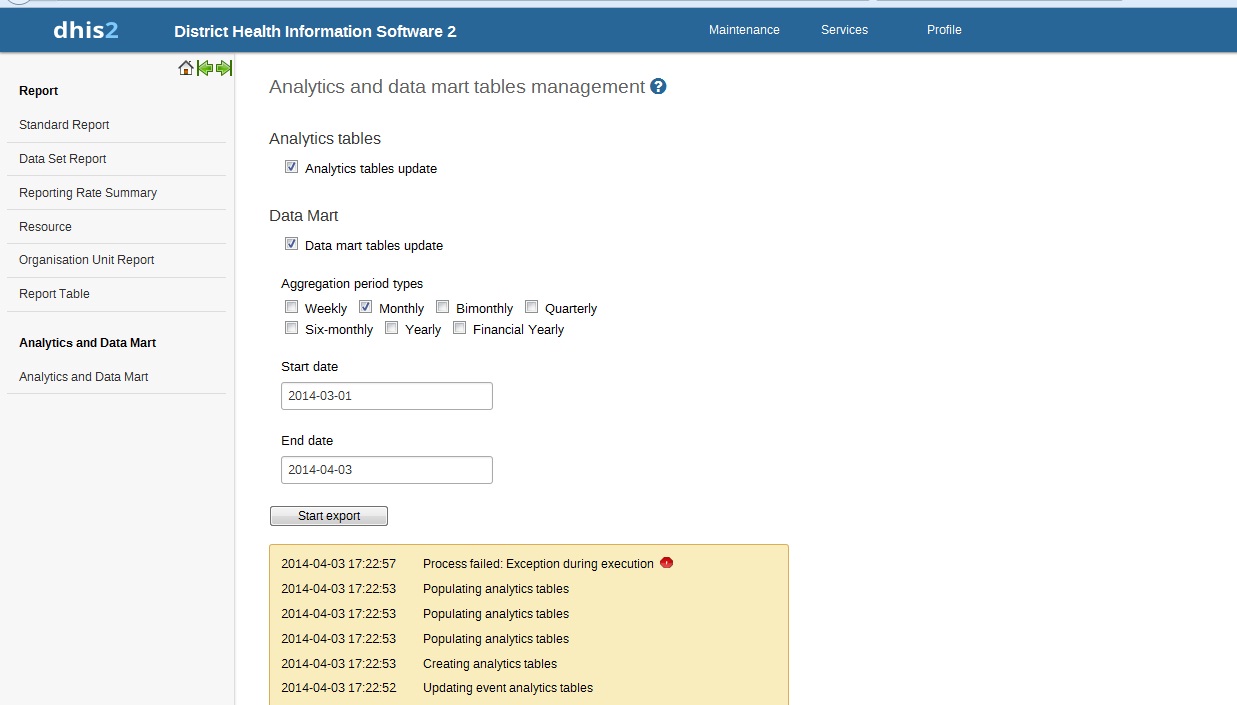Click the green collapse-menu left arrow icon
1237x705 pixels.
click(205, 68)
